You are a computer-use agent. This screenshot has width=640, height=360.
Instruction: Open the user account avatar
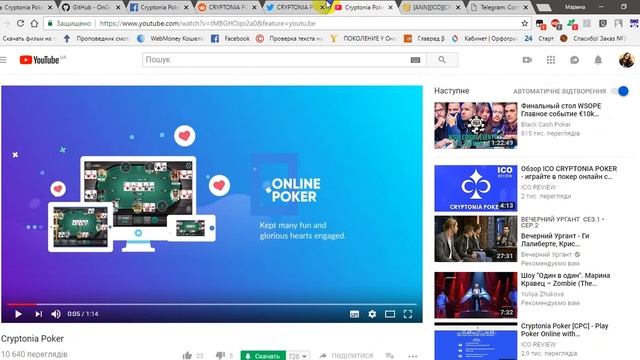pyautogui.click(x=627, y=60)
